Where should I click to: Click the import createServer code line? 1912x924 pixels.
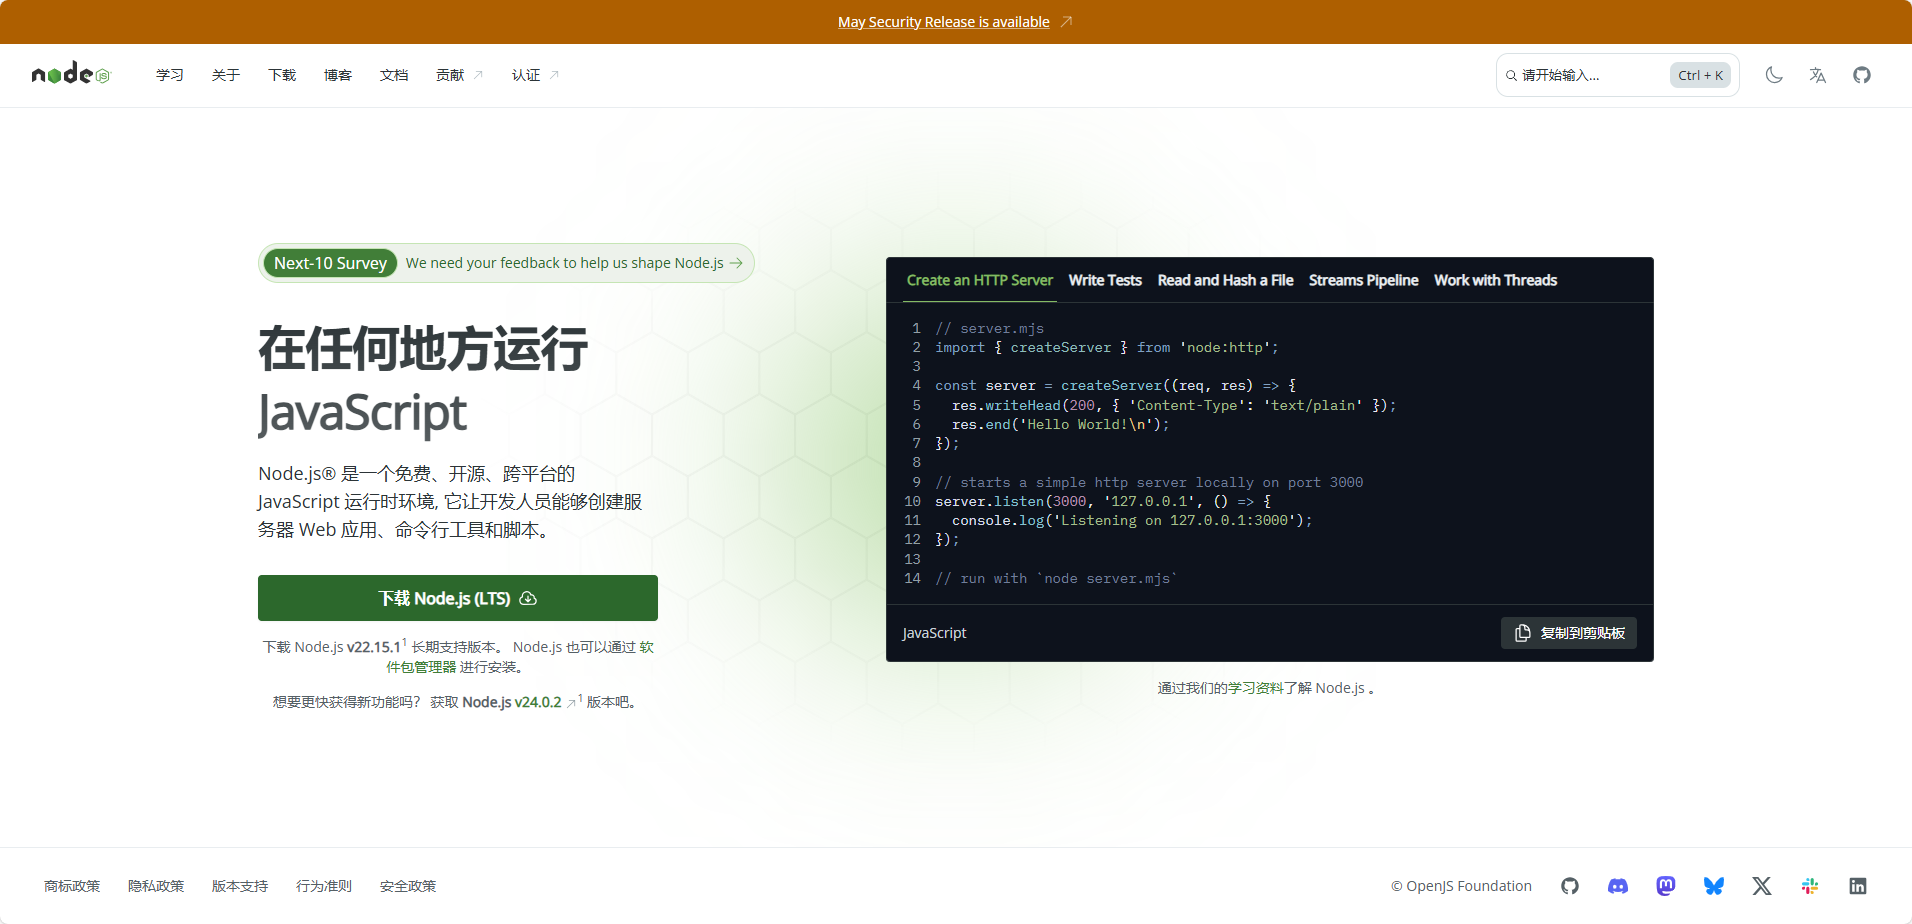[x=1107, y=347]
